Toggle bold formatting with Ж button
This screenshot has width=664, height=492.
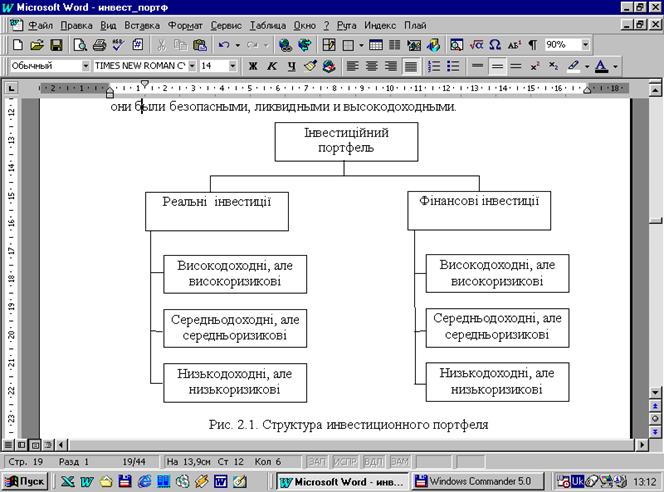point(253,67)
